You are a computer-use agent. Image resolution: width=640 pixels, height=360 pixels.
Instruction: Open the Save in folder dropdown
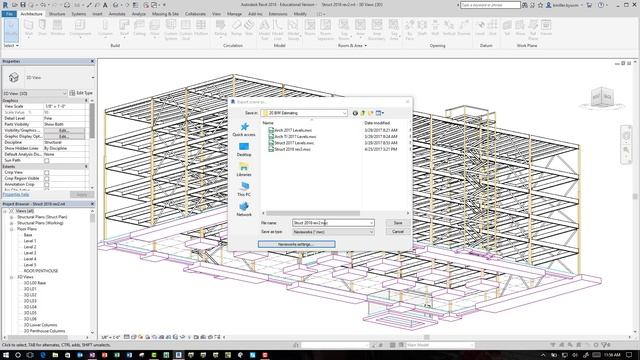(344, 113)
